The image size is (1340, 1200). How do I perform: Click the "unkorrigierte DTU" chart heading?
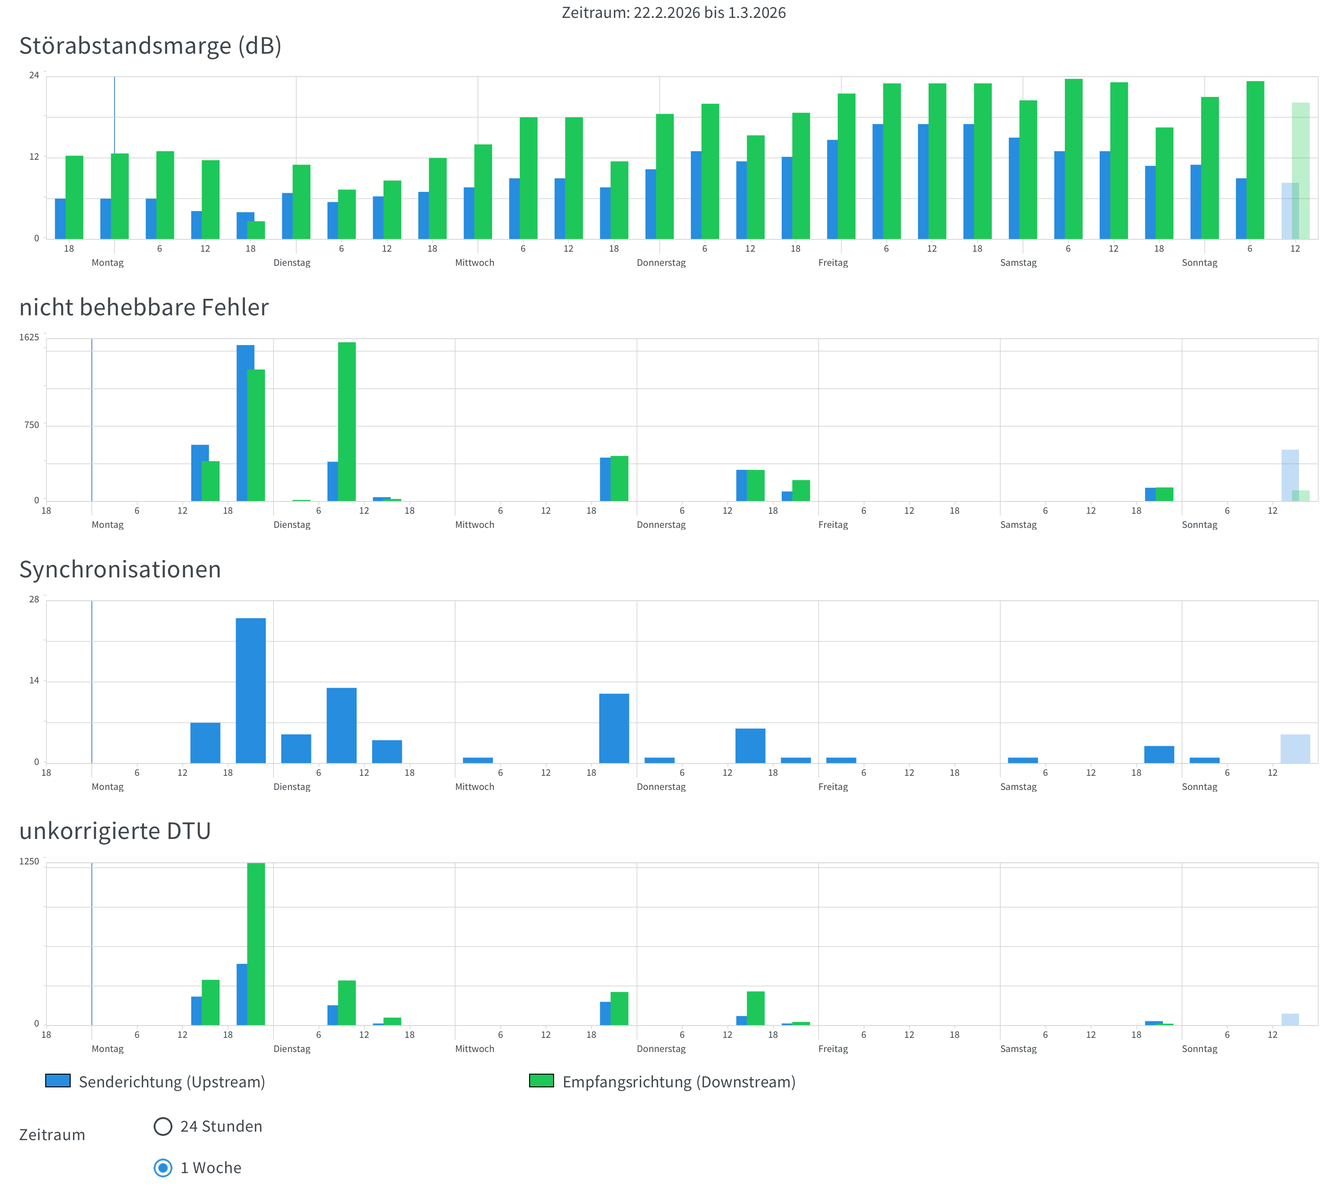[x=115, y=832]
